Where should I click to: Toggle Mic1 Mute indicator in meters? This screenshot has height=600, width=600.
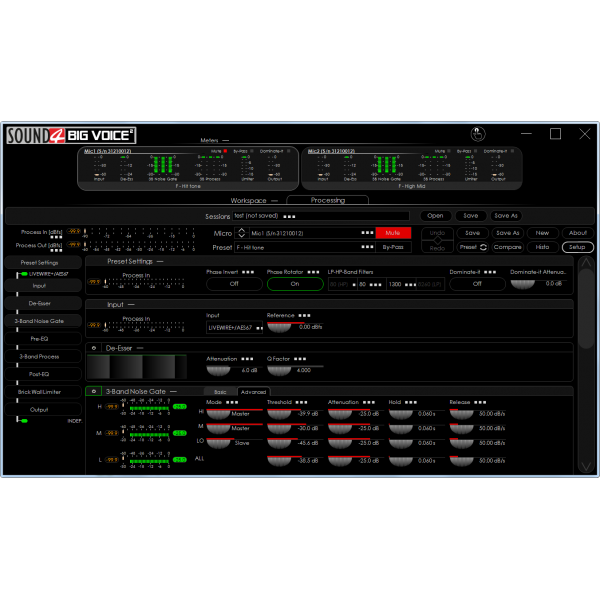[x=225, y=151]
